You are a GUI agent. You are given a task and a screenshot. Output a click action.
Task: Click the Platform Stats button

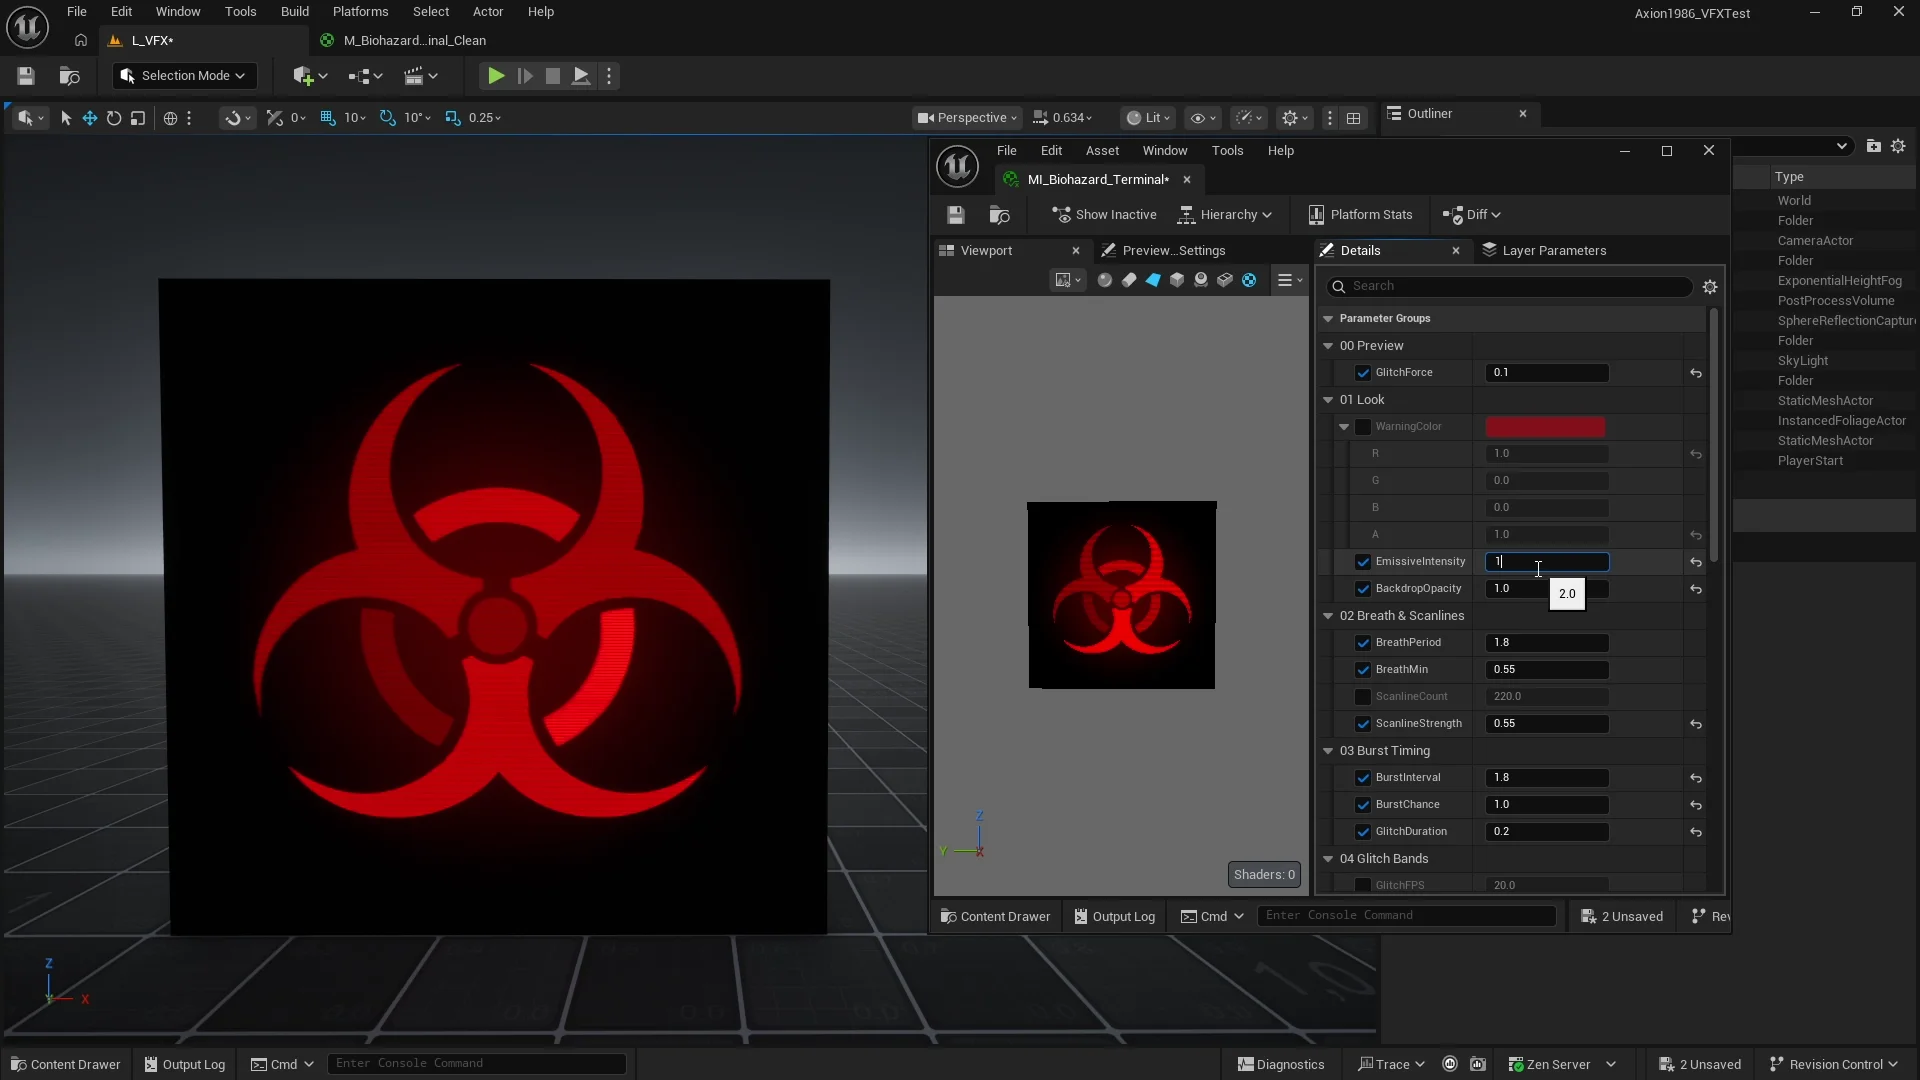(1360, 215)
